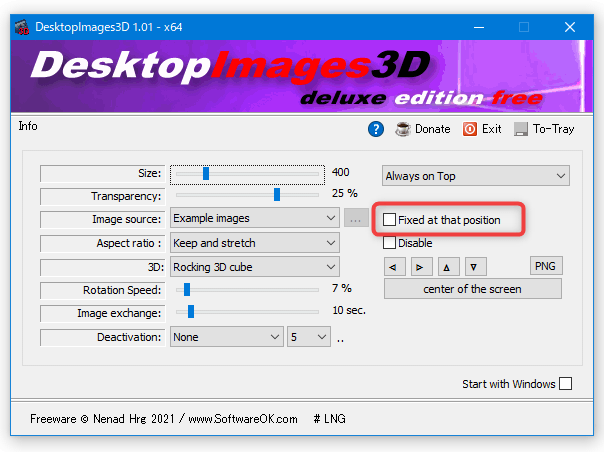Click center of the screen button
604x452 pixels.
[473, 289]
